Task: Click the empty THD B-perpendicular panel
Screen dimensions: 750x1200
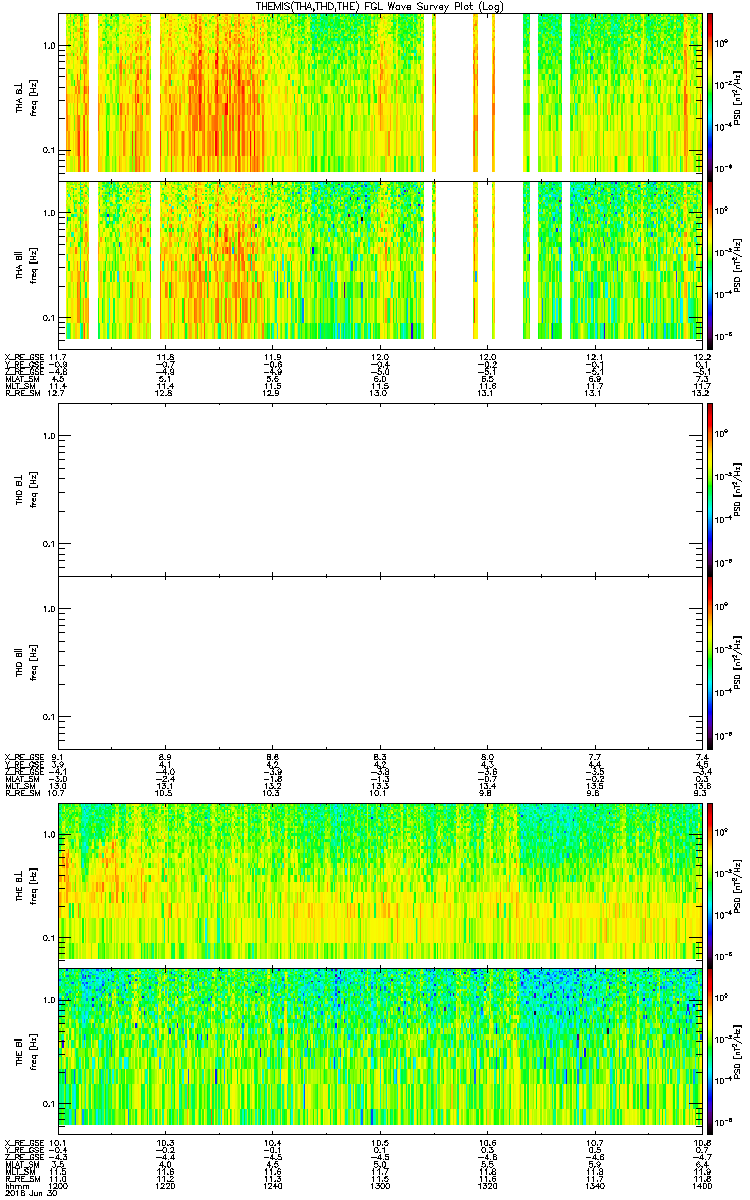Action: (381, 489)
